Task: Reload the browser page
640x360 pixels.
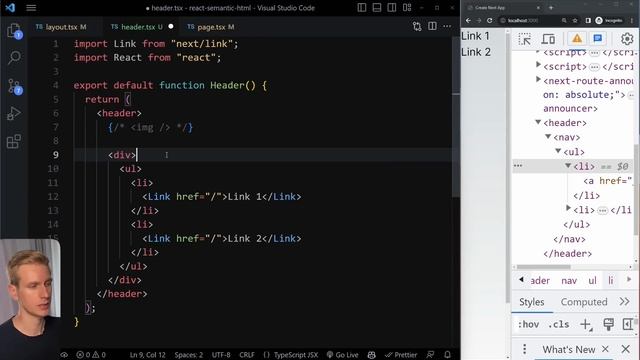Action: point(489,20)
